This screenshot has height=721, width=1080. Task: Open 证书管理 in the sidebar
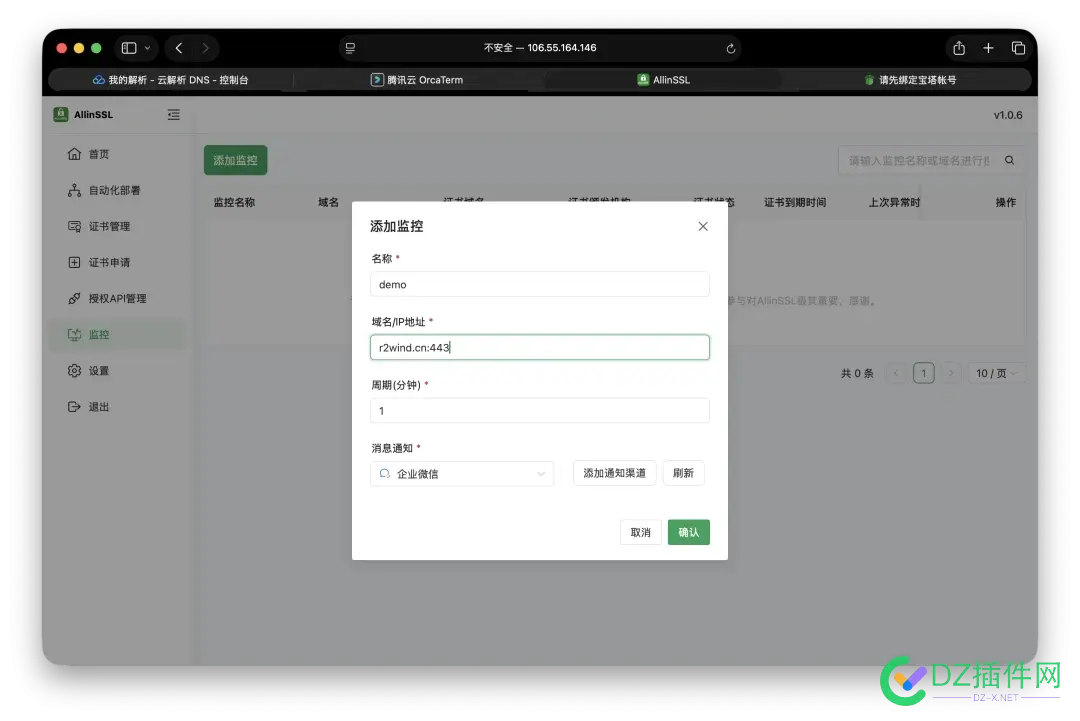tap(117, 227)
